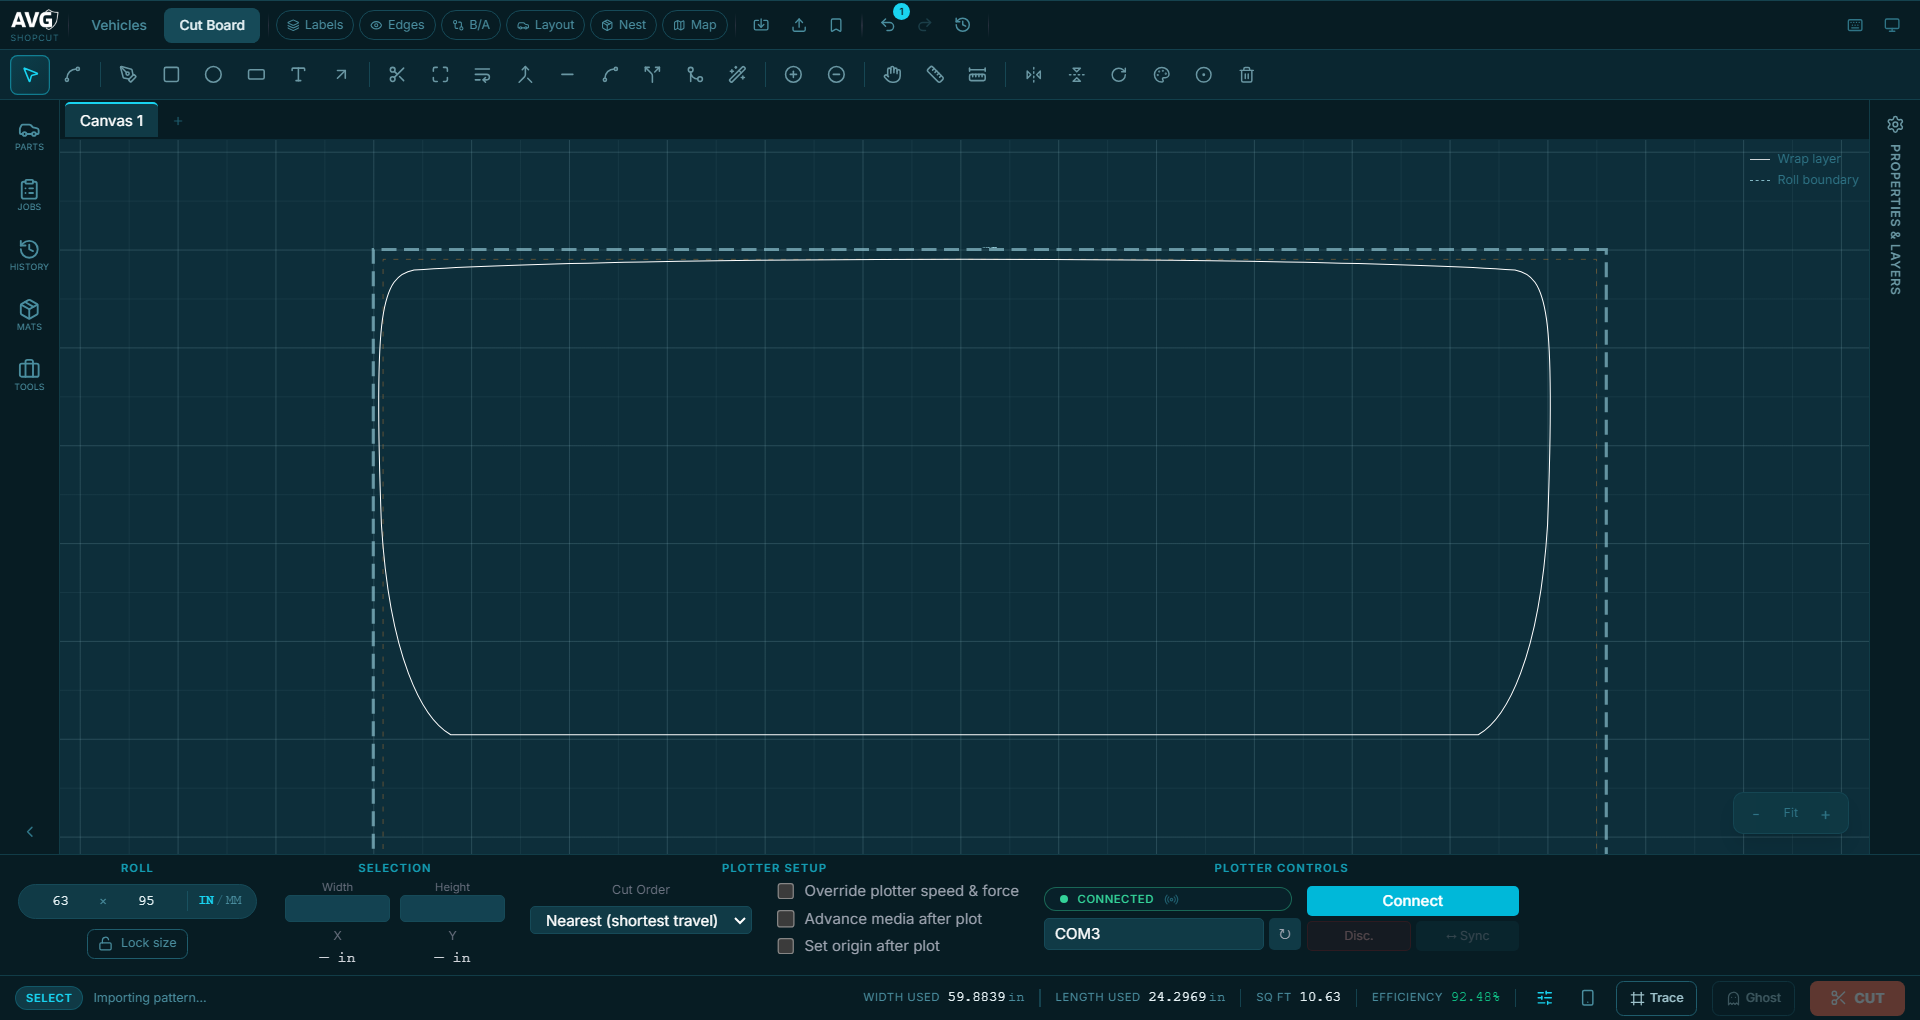1920x1020 pixels.
Task: Select the Scissors cut tool
Action: pos(397,75)
